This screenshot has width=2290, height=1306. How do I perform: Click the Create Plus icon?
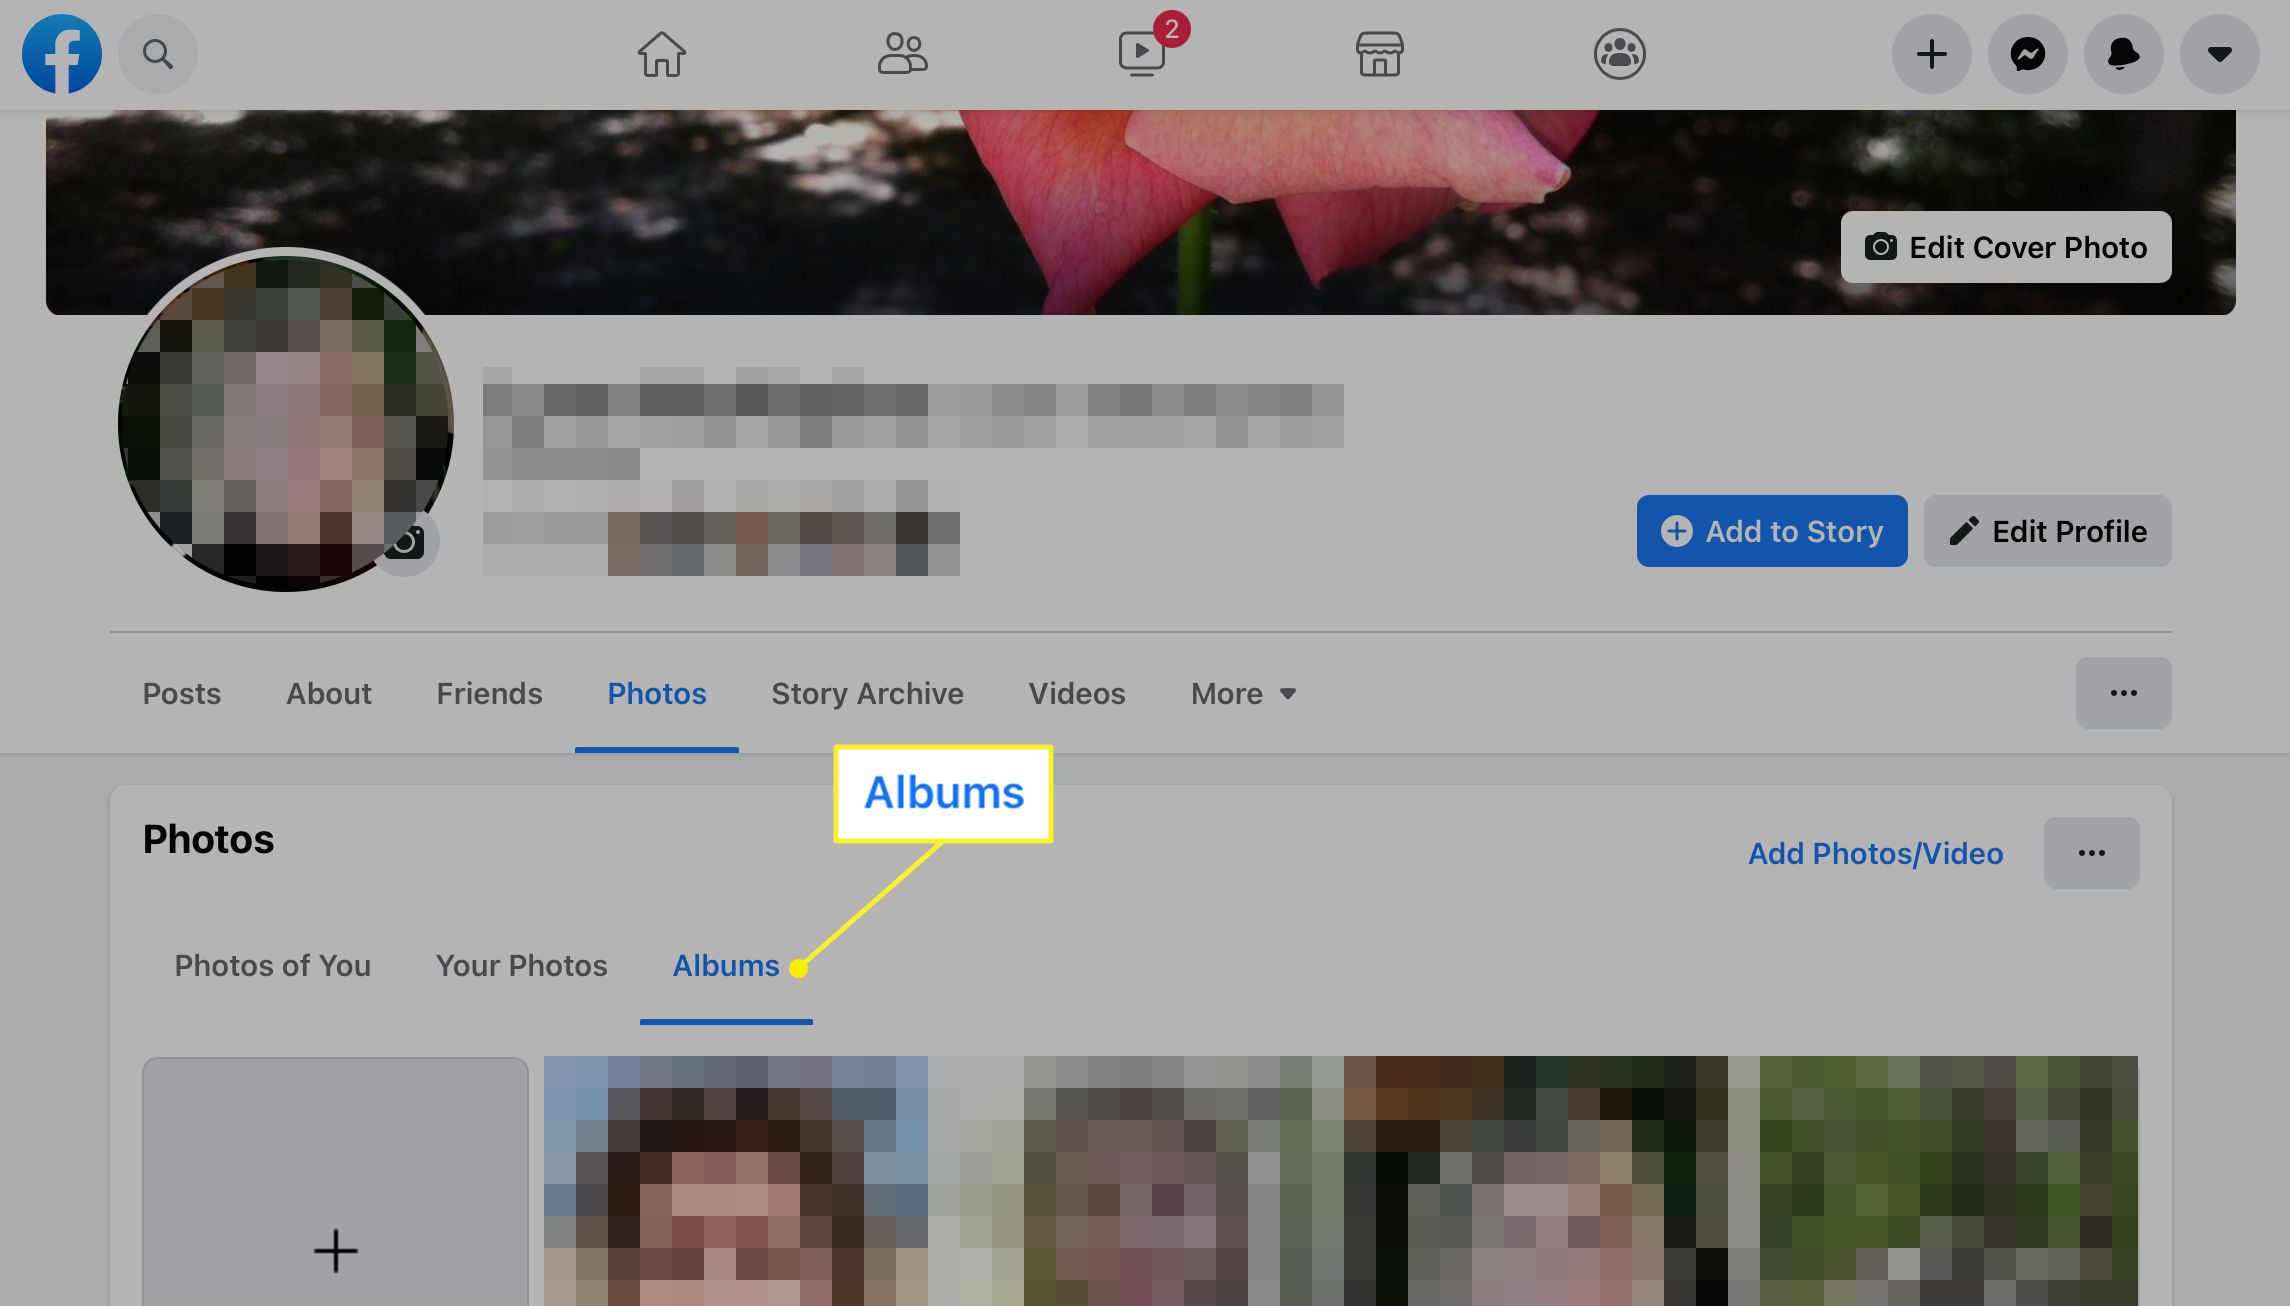pyautogui.click(x=1931, y=53)
